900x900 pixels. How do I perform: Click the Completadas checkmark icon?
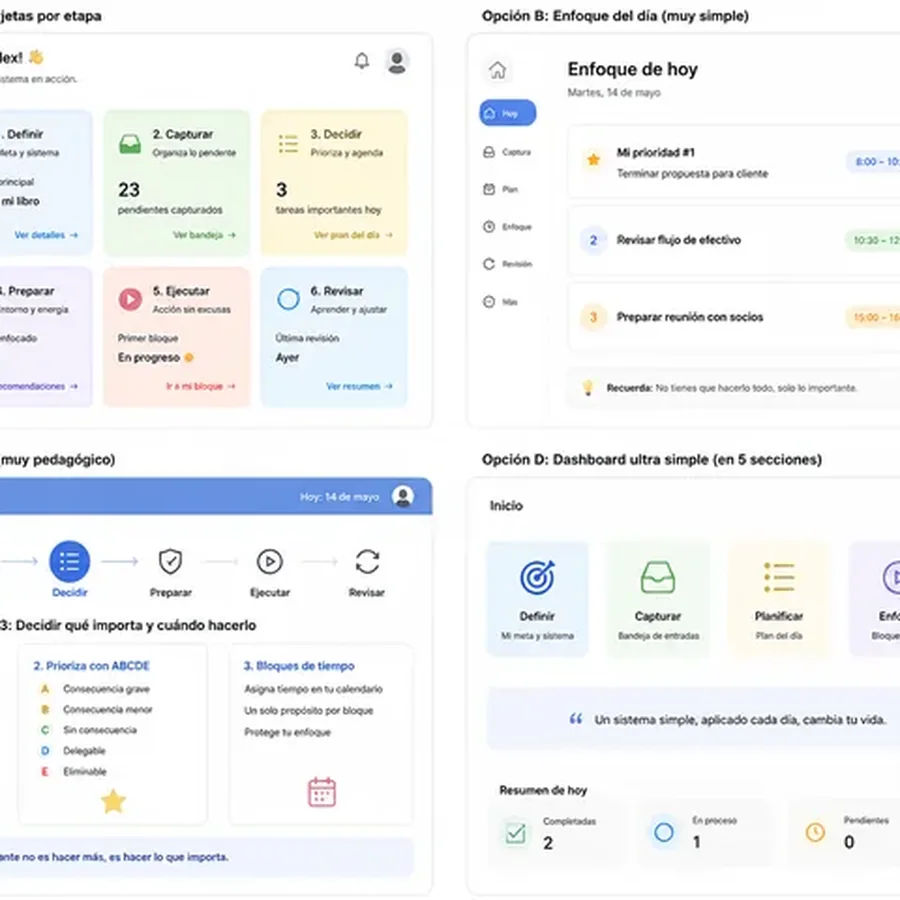coord(515,833)
